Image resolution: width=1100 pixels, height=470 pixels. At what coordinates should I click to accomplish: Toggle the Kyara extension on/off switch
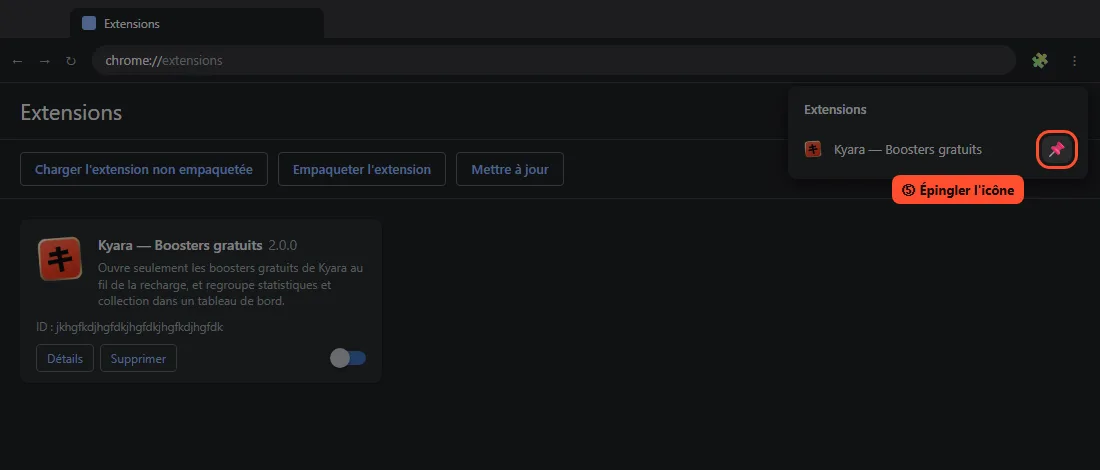pos(348,358)
